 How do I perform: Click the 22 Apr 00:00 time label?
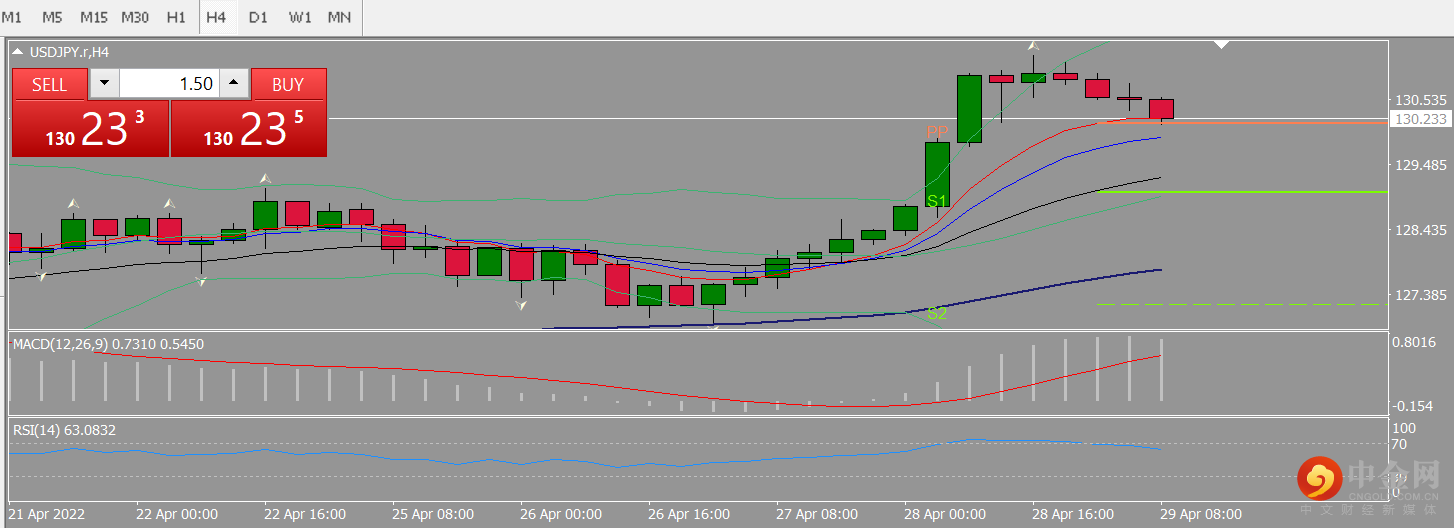pyautogui.click(x=177, y=514)
